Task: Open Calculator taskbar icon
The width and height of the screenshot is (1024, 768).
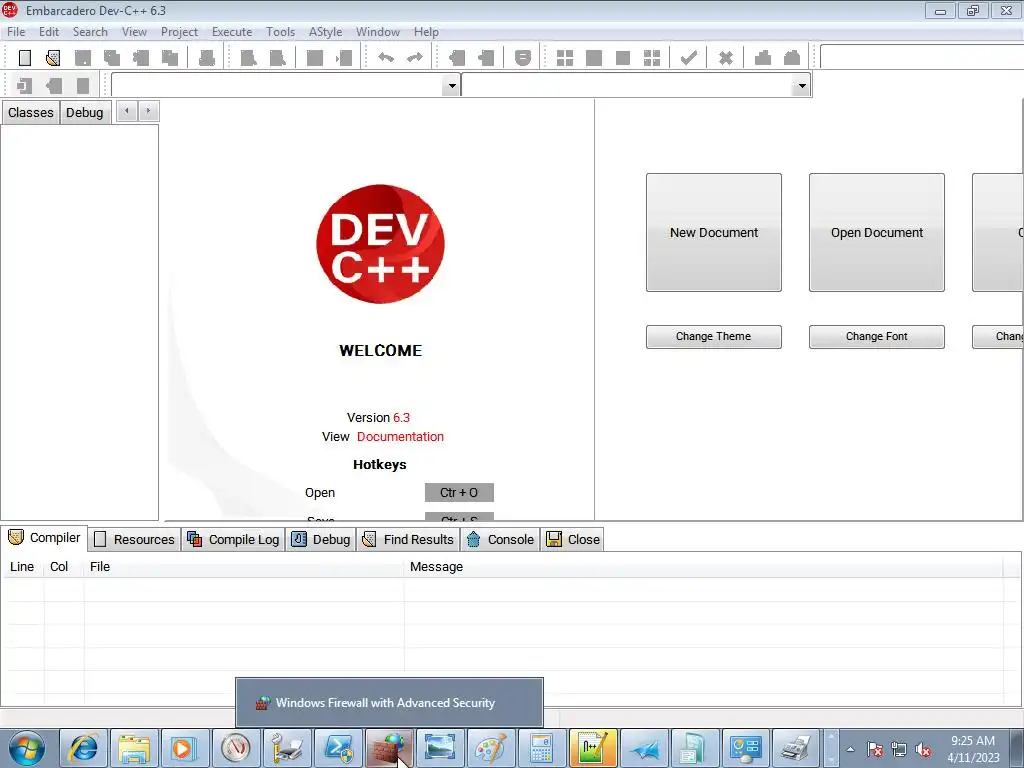Action: coord(541,748)
